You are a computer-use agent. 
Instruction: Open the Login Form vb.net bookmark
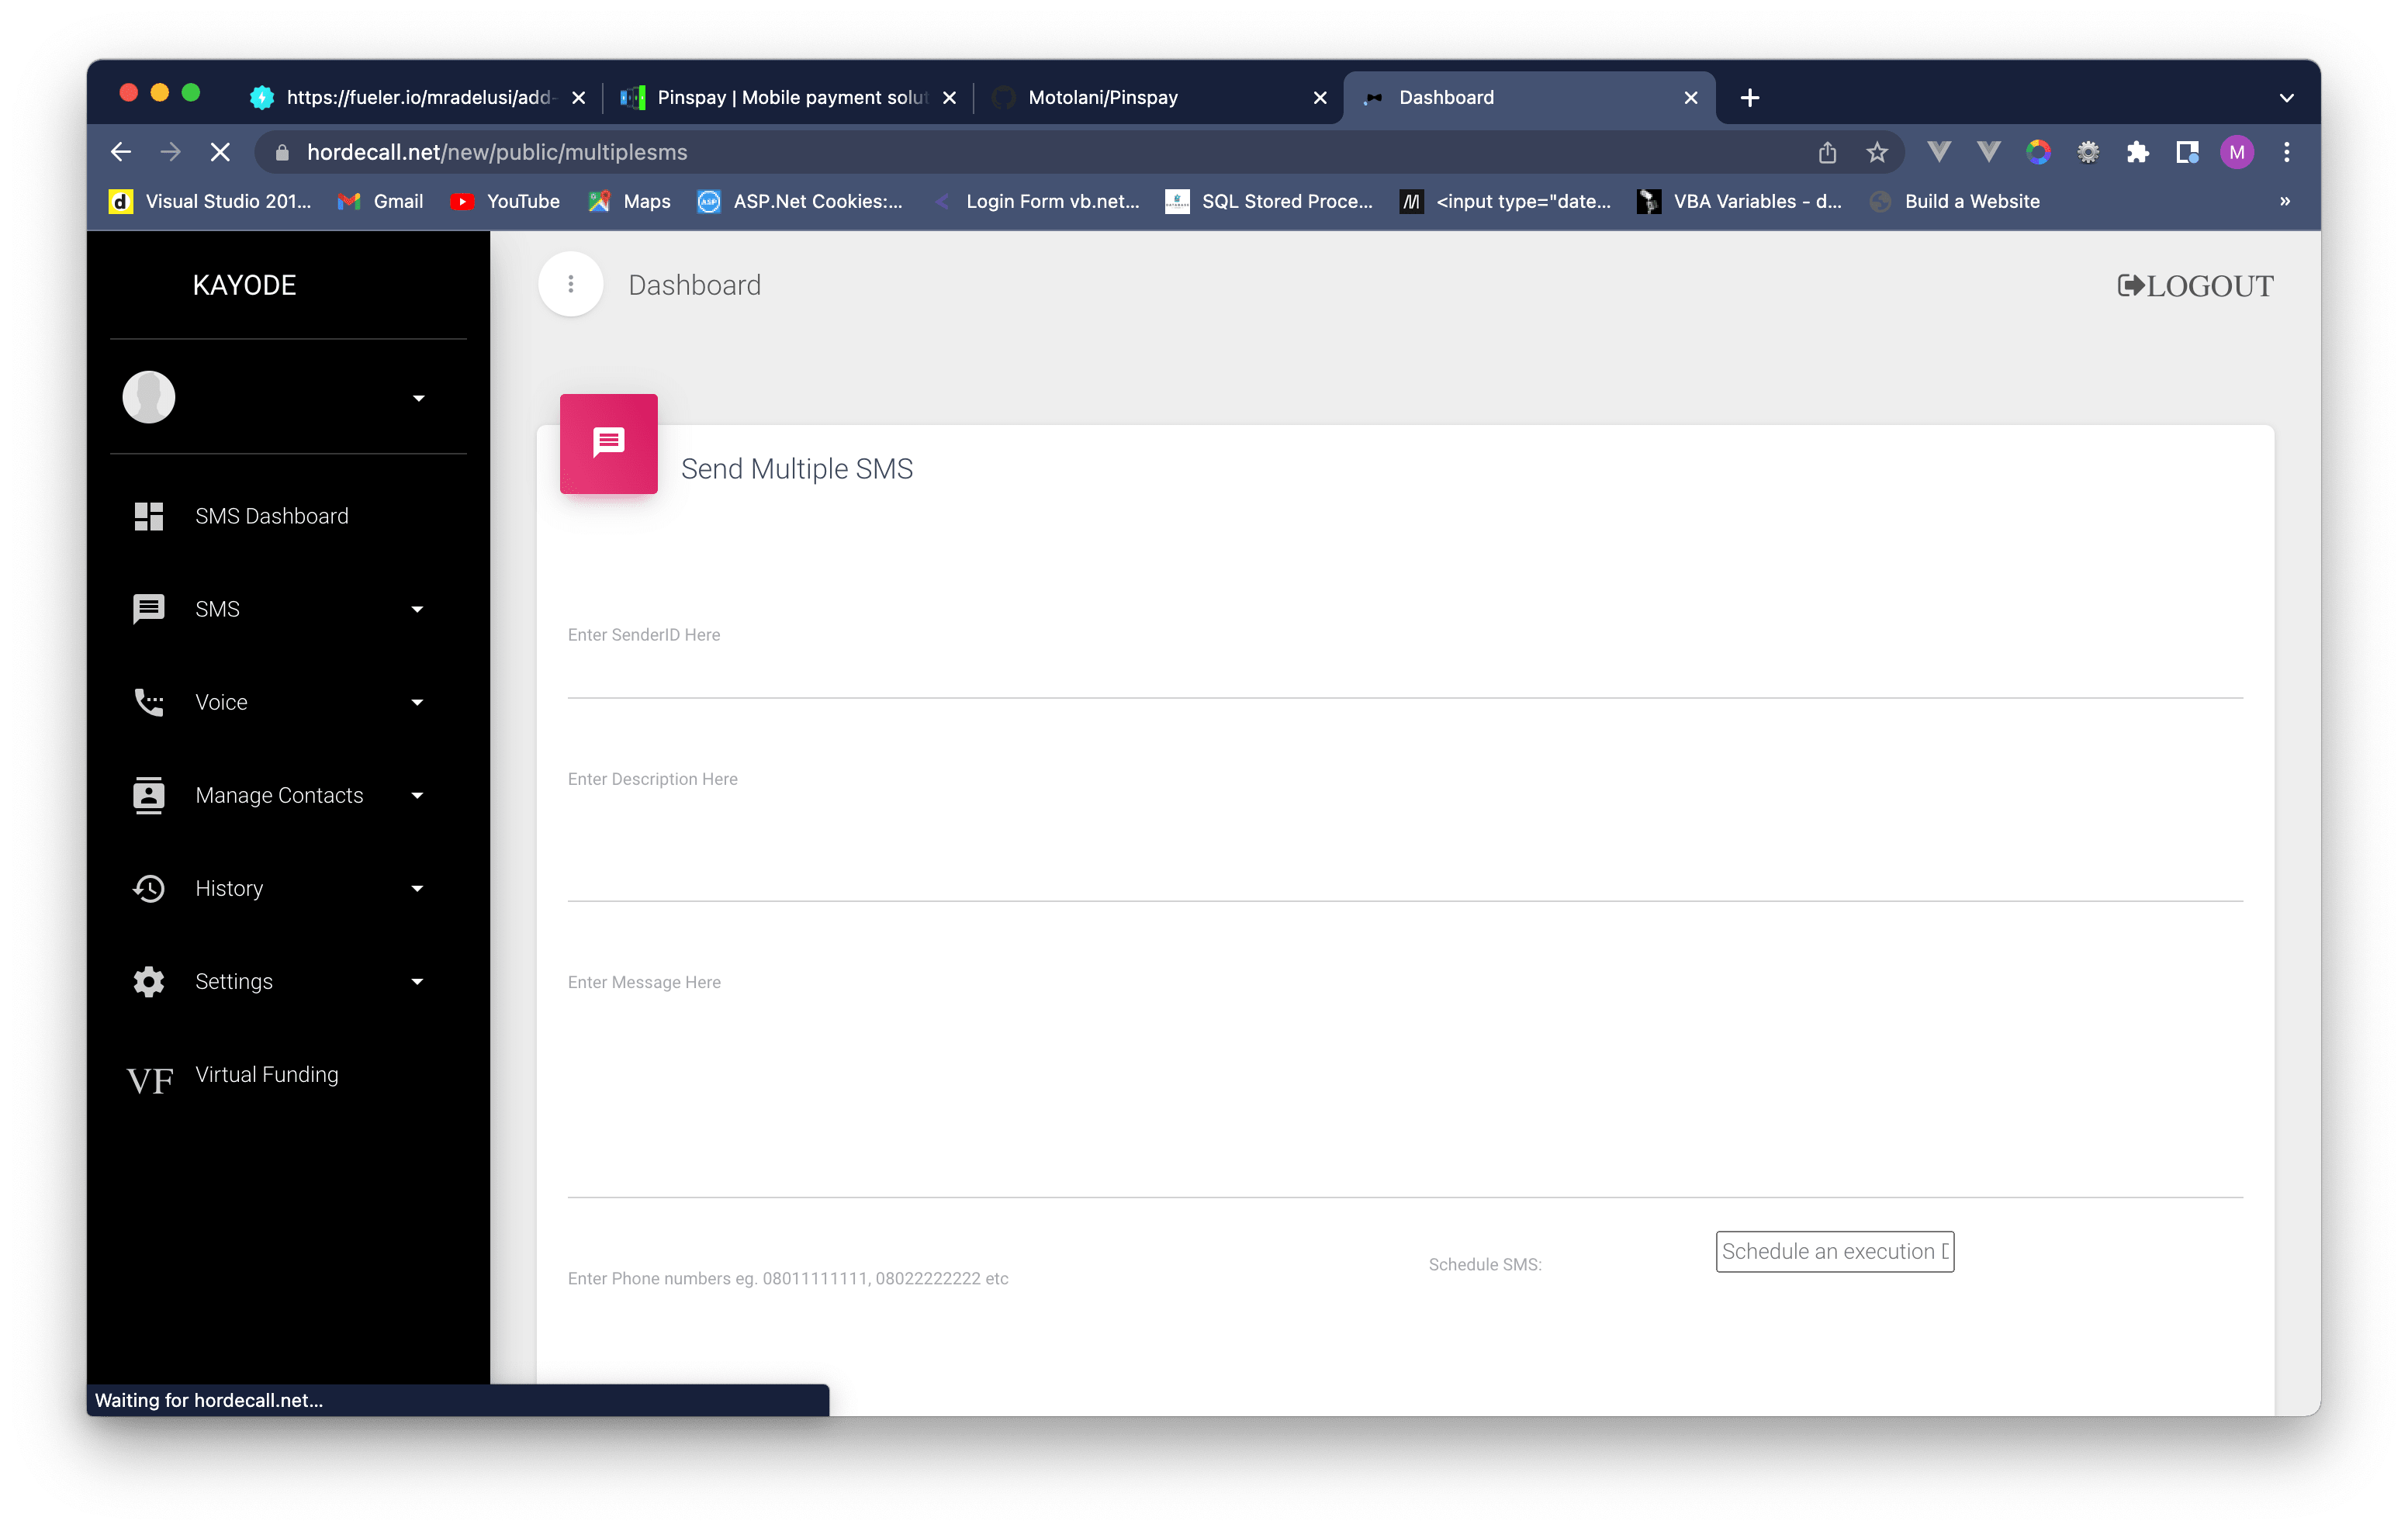pos(1036,201)
